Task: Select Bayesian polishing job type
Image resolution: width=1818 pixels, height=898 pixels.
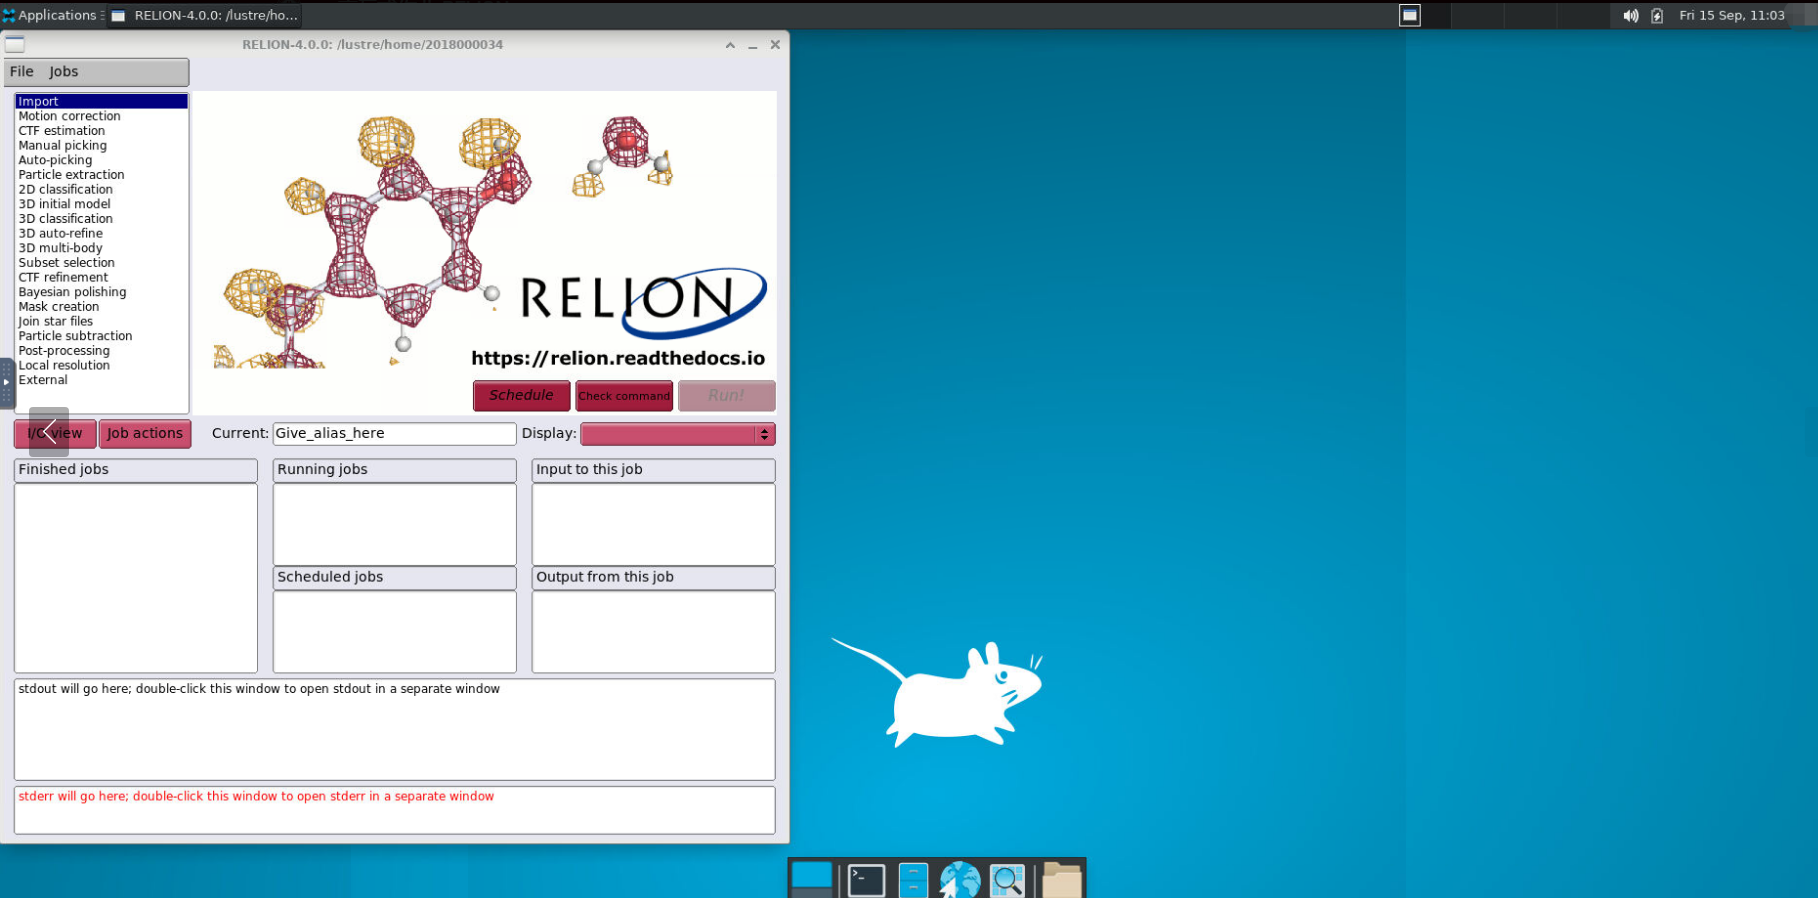Action: tap(101, 292)
